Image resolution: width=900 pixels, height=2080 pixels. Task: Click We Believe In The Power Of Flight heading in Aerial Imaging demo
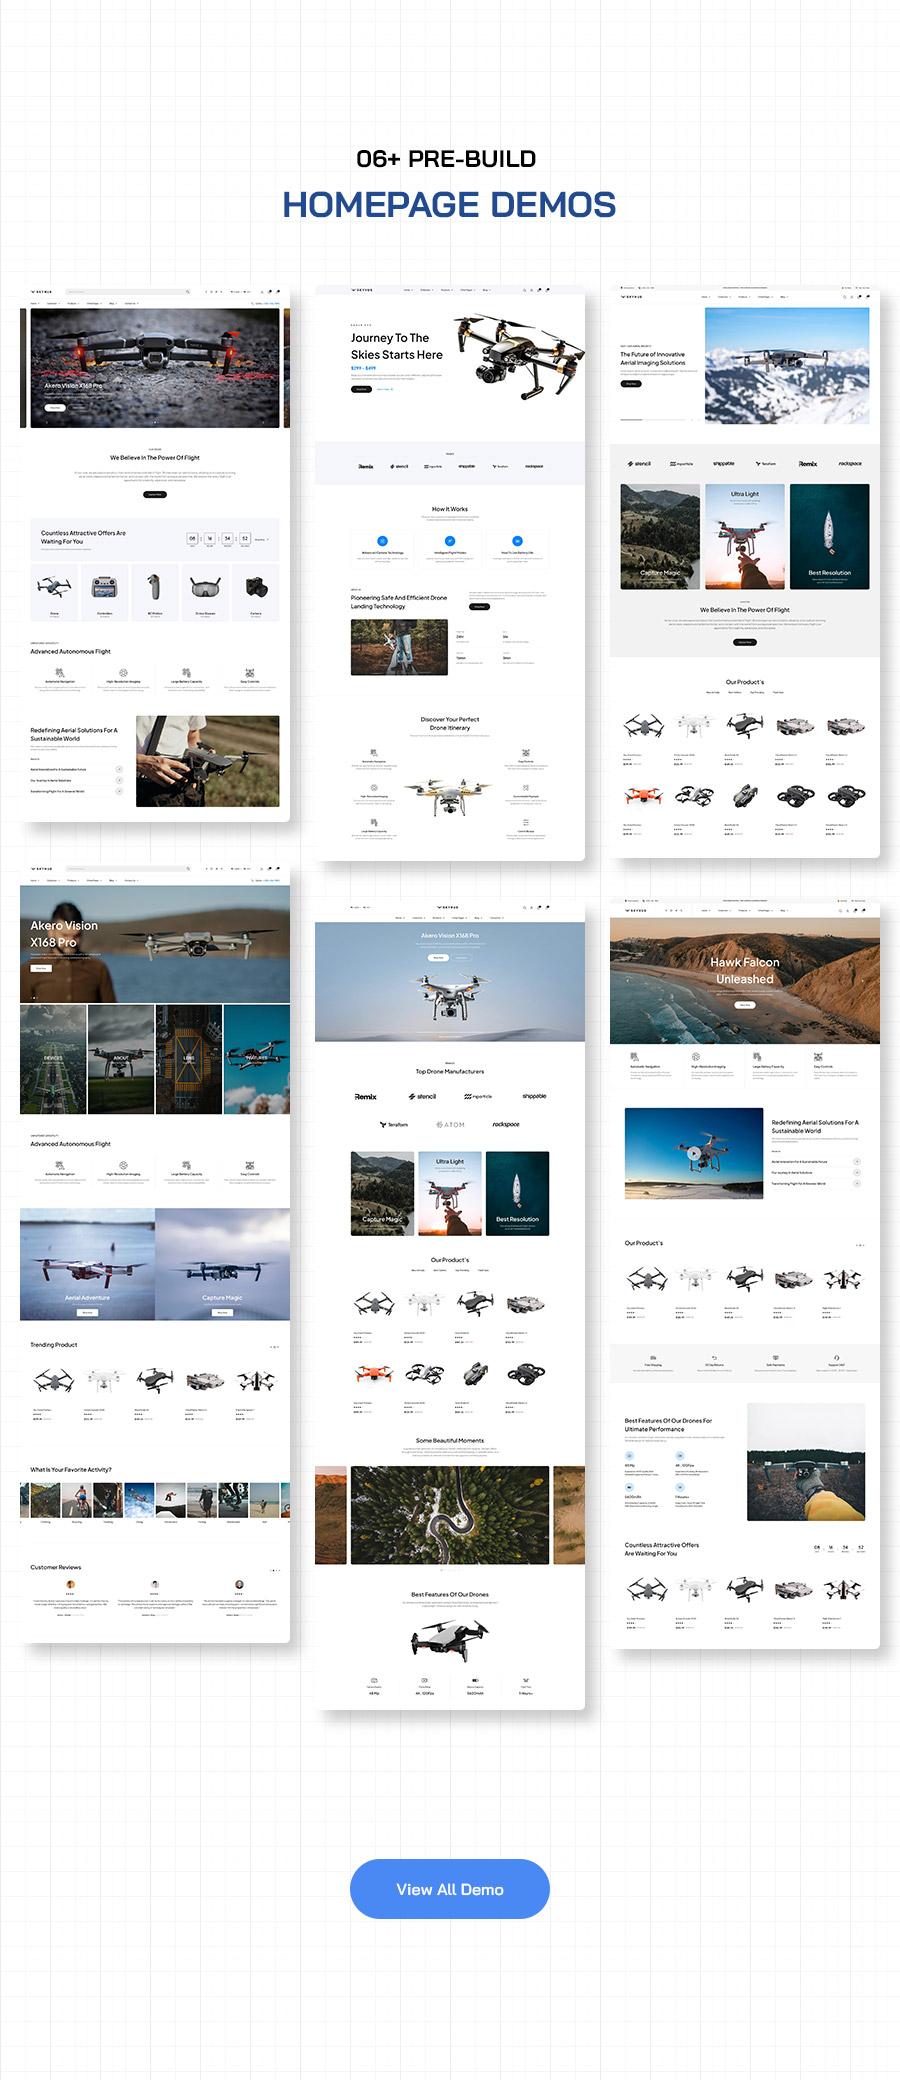tap(745, 609)
